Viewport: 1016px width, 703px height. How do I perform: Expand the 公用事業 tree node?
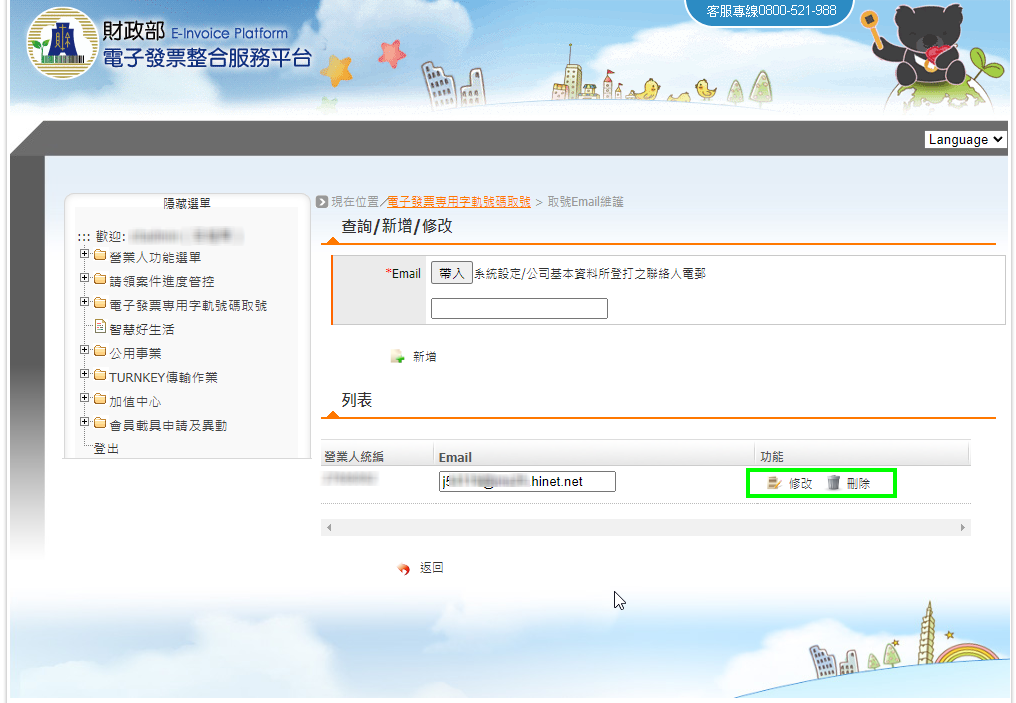85,352
